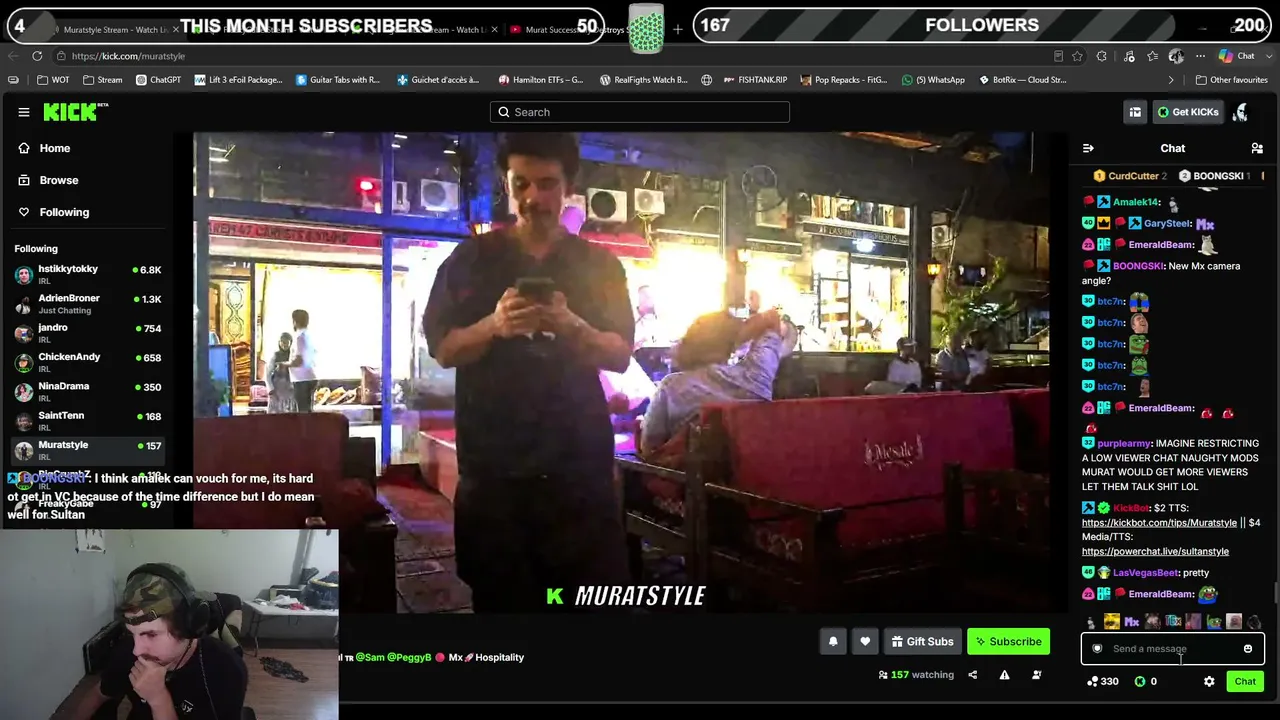The image size is (1280, 720).
Task: Open Lift 3 eFoil Package bookmark
Action: point(238,80)
